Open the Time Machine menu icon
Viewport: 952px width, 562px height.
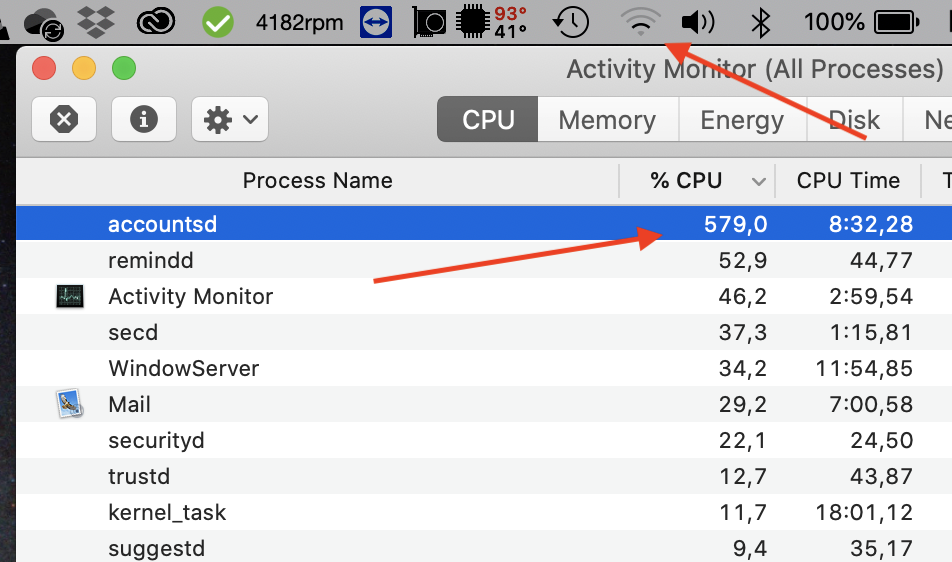point(571,21)
